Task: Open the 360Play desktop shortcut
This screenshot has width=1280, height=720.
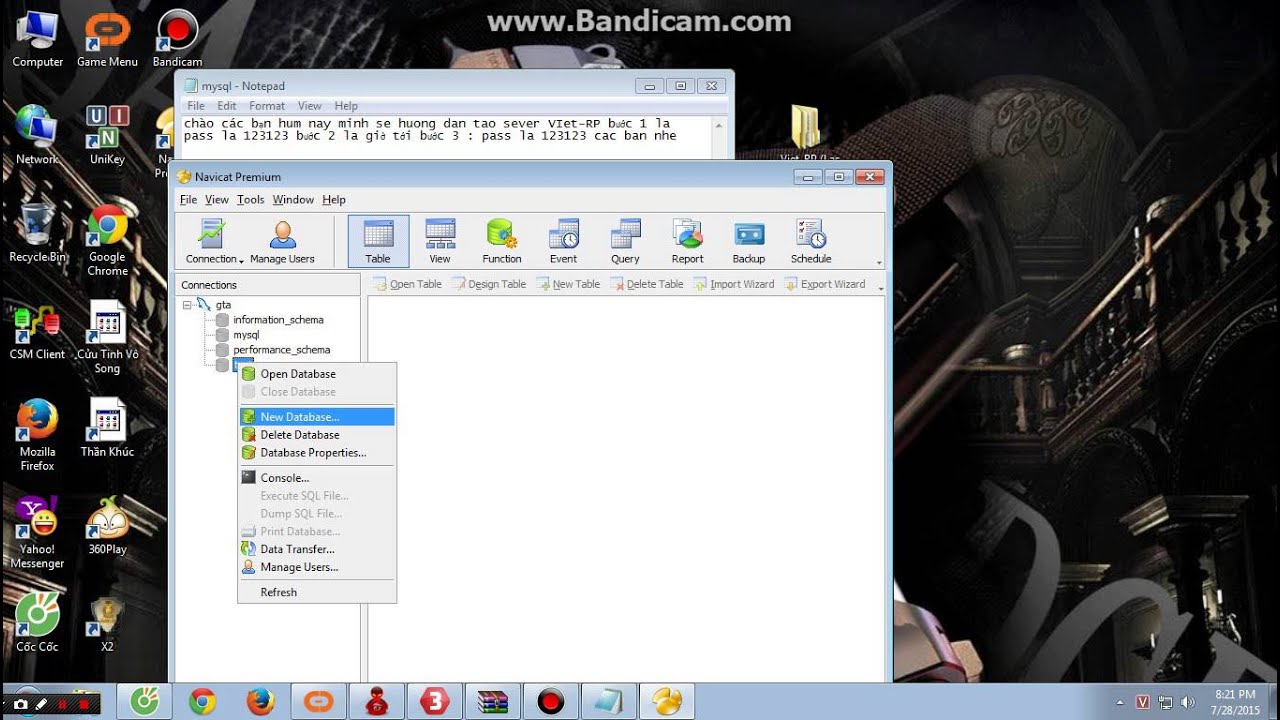Action: (107, 525)
